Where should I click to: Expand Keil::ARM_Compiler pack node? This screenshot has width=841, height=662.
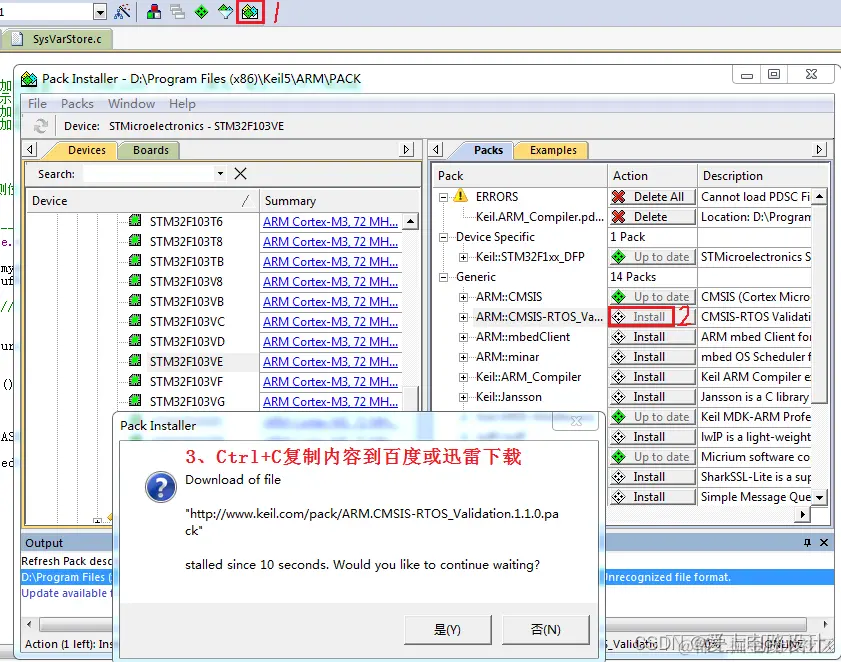click(463, 378)
